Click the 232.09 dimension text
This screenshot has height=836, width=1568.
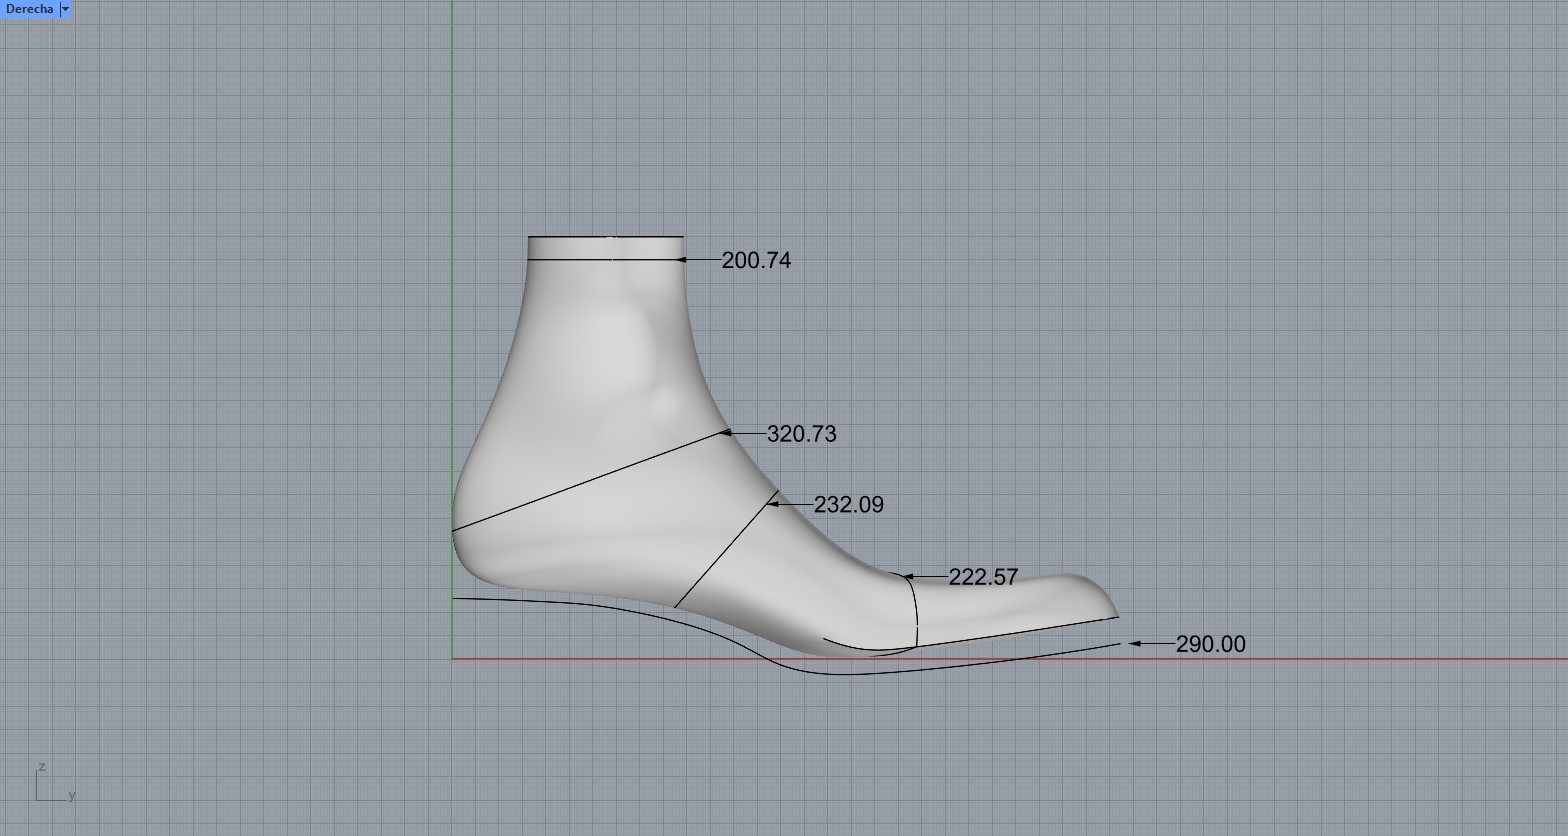(848, 505)
